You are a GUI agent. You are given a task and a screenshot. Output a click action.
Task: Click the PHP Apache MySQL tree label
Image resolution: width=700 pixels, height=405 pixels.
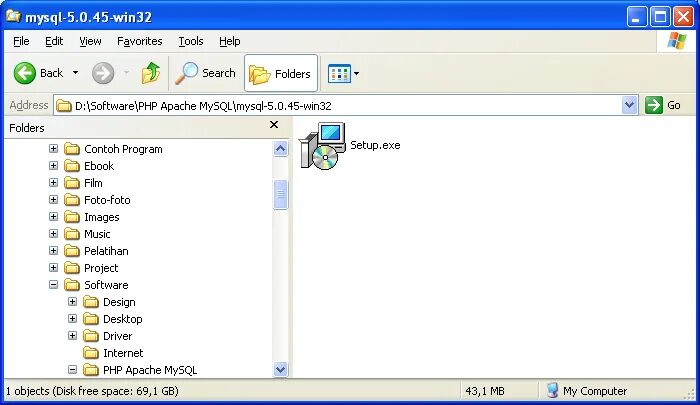(x=150, y=370)
